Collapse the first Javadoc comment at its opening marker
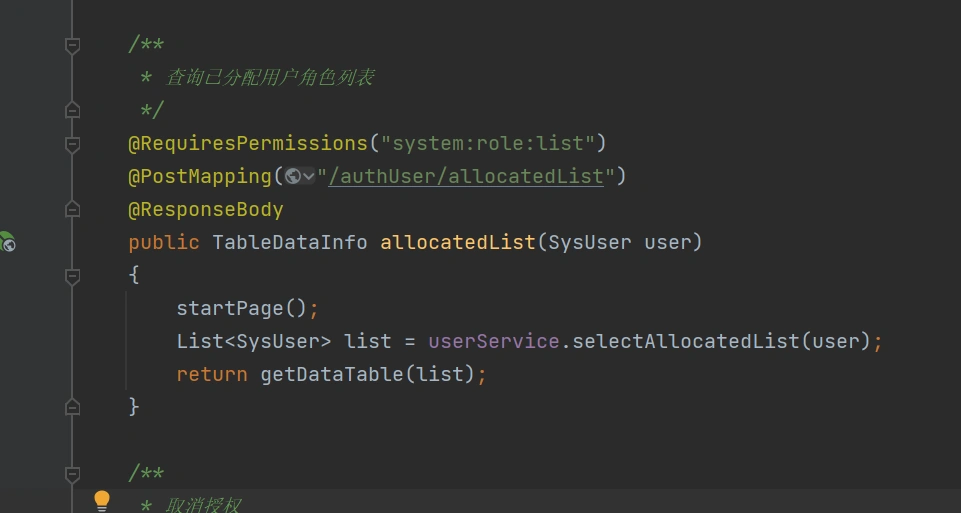Image resolution: width=961 pixels, height=513 pixels. (x=72, y=45)
